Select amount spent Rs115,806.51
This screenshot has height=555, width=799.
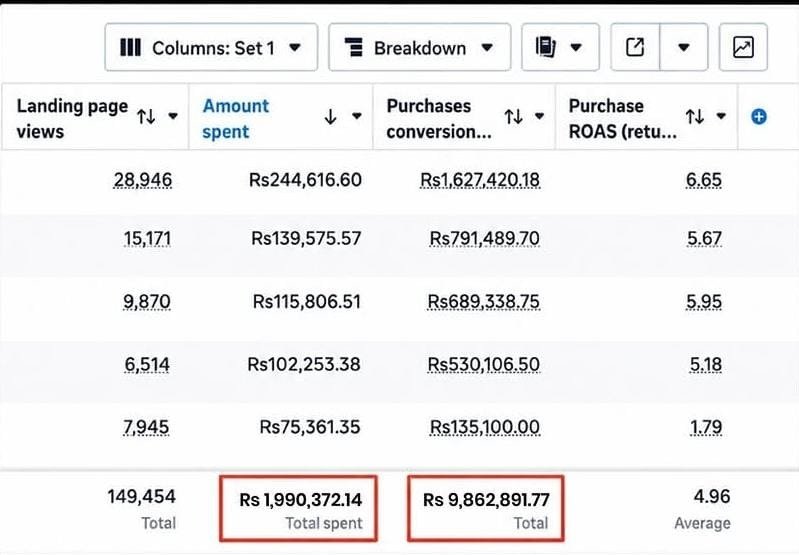(x=307, y=302)
